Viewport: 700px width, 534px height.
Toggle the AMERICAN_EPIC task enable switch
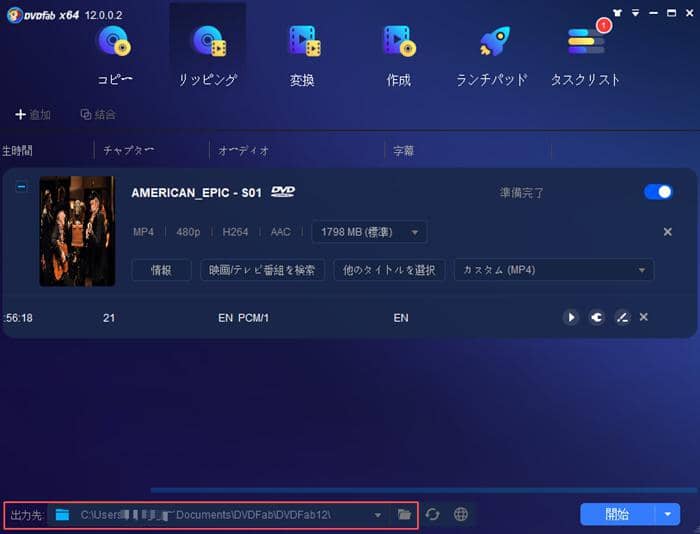tap(658, 192)
